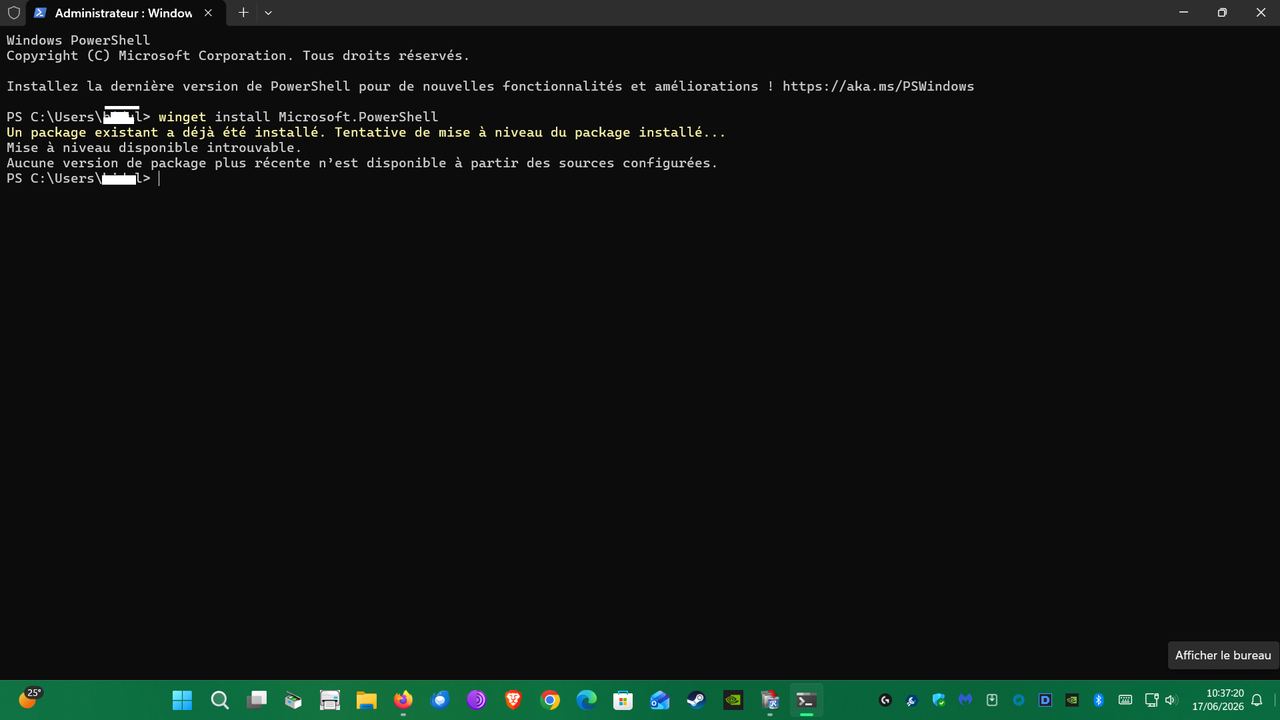Click text "Mise à niveau disponible introuvable."

point(154,148)
